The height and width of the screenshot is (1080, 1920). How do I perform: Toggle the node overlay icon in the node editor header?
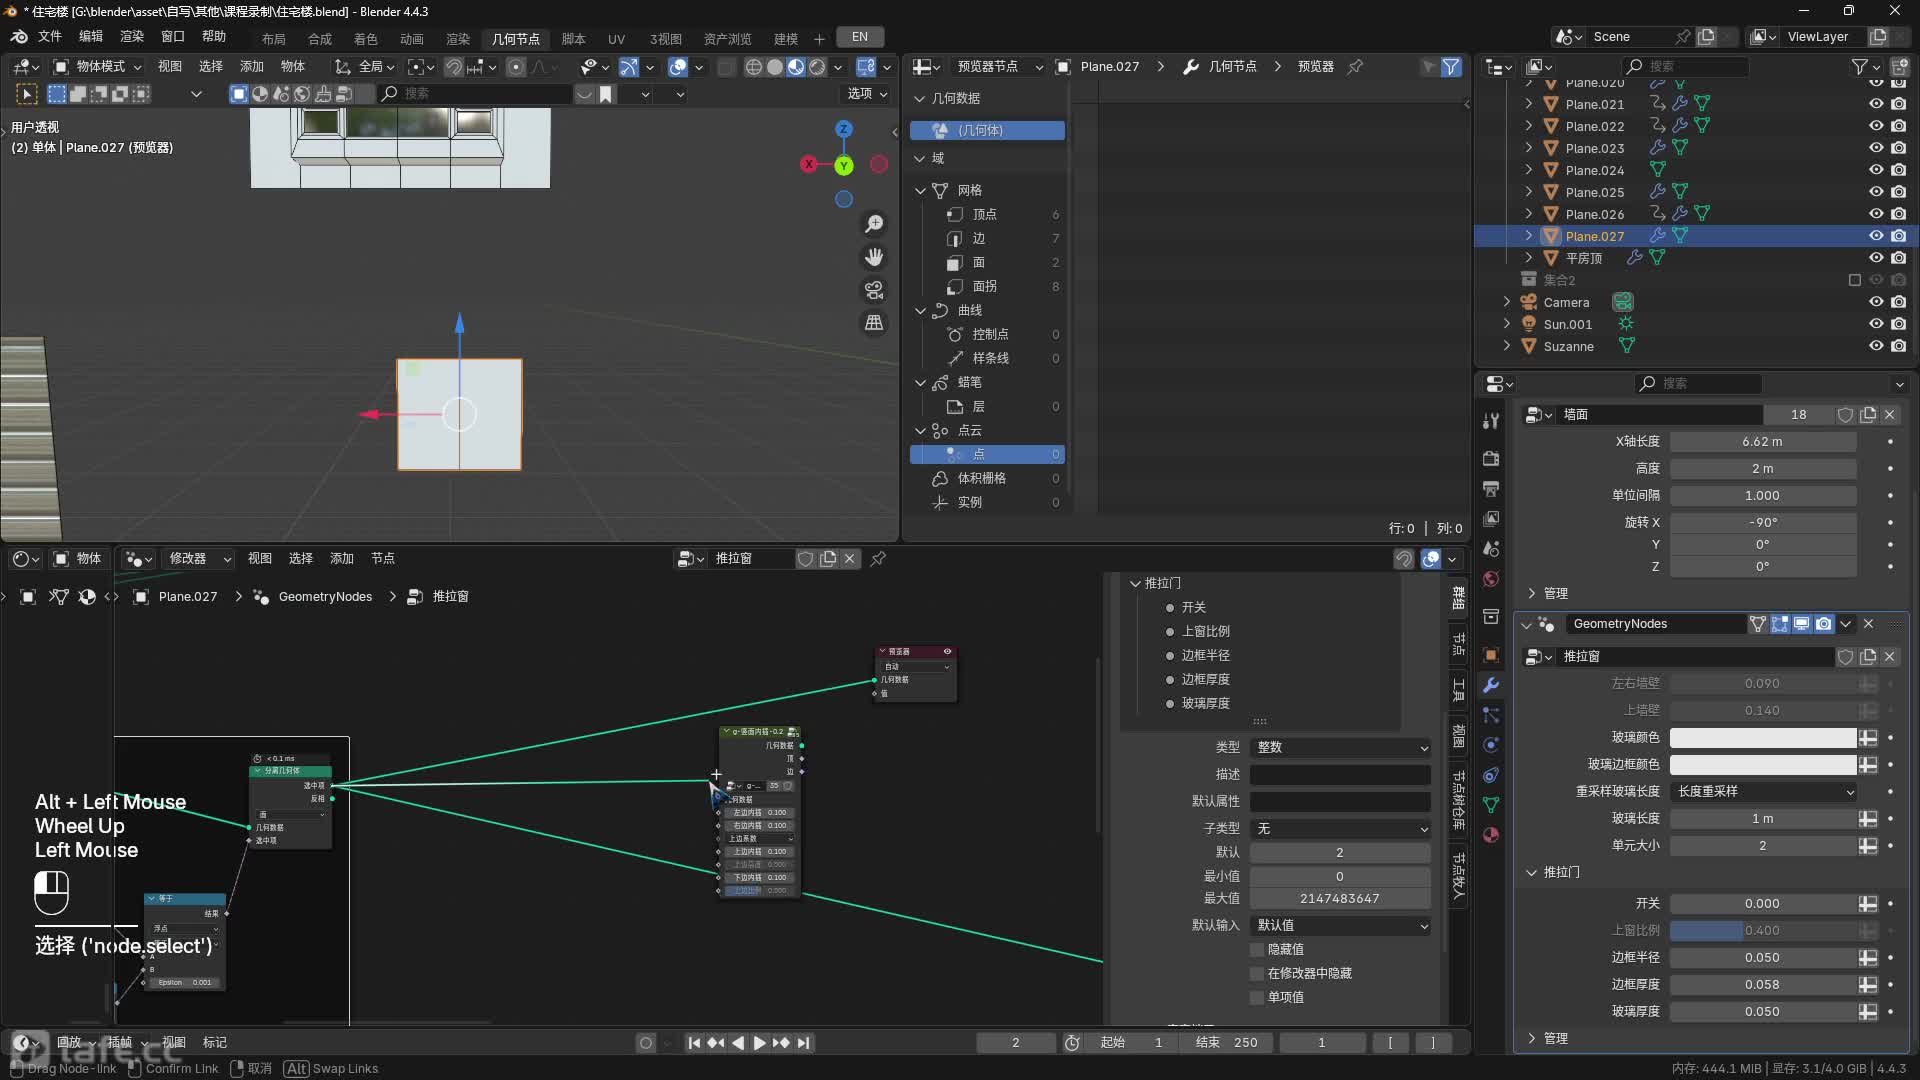point(1431,559)
